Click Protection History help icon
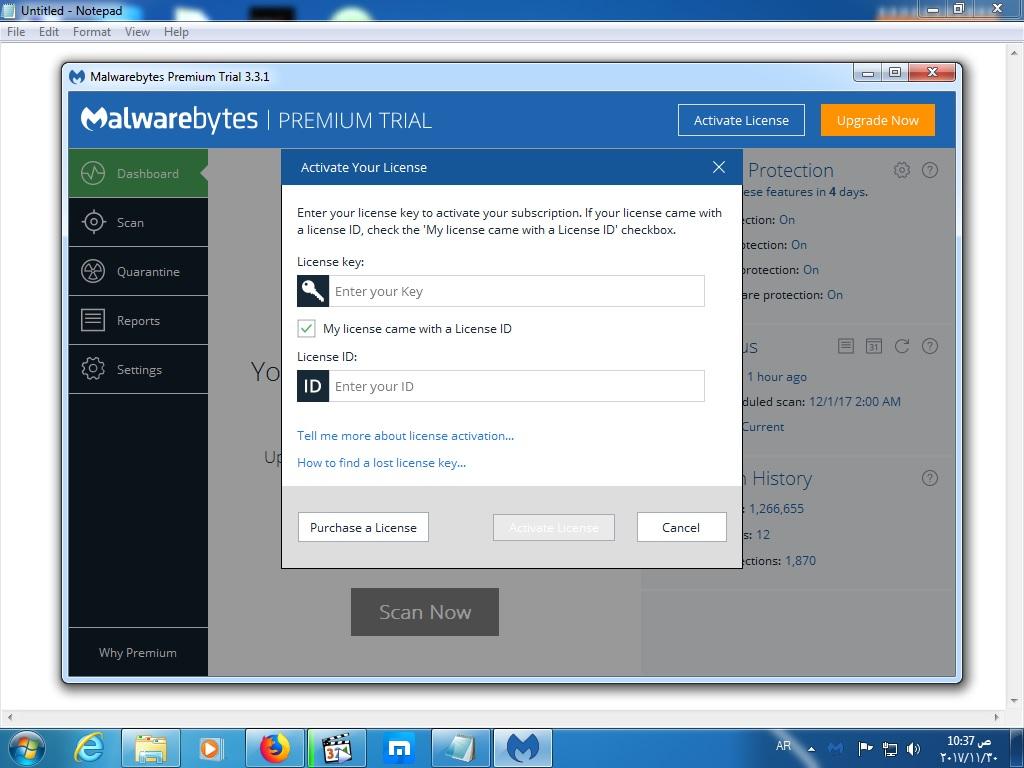Screen dimensions: 1024x768 [930, 478]
